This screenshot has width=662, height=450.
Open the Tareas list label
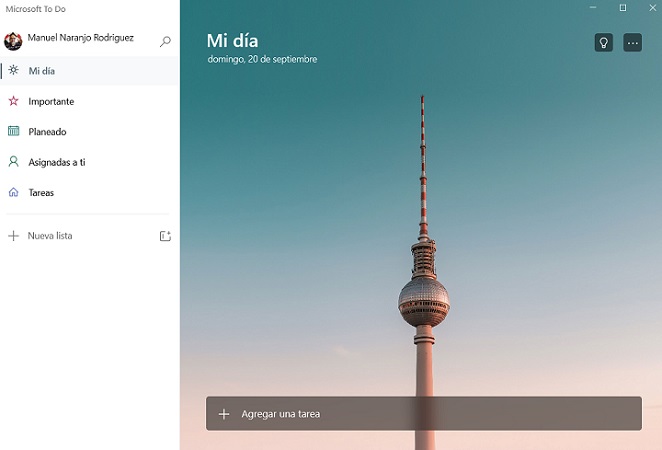(41, 193)
